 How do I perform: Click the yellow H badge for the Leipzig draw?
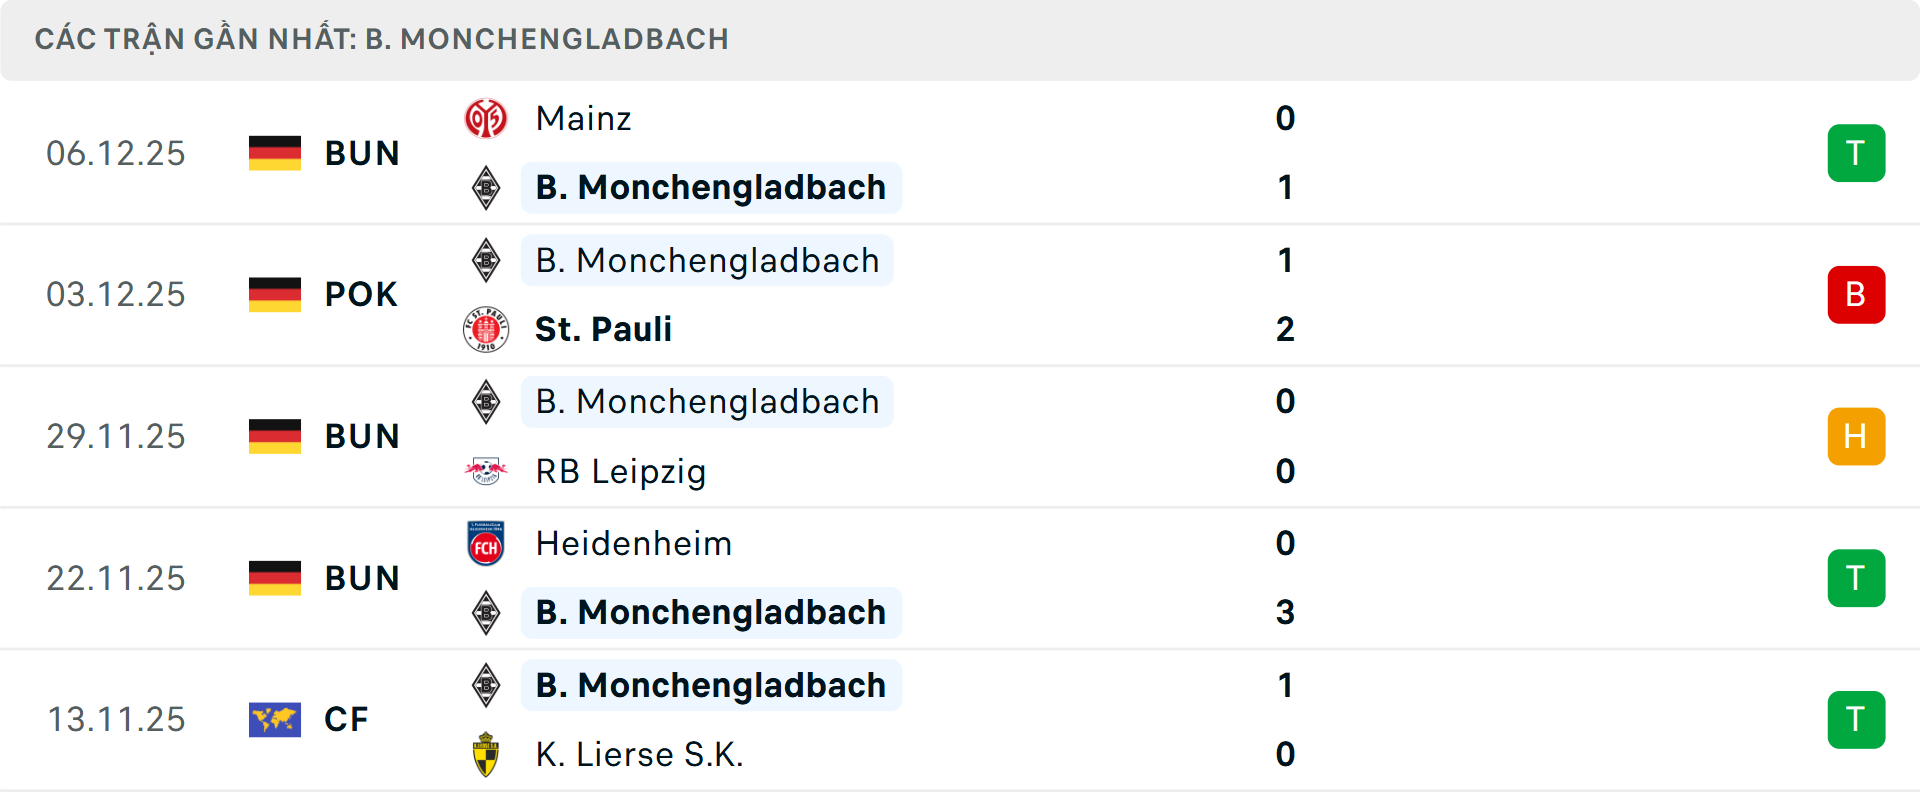(x=1856, y=436)
